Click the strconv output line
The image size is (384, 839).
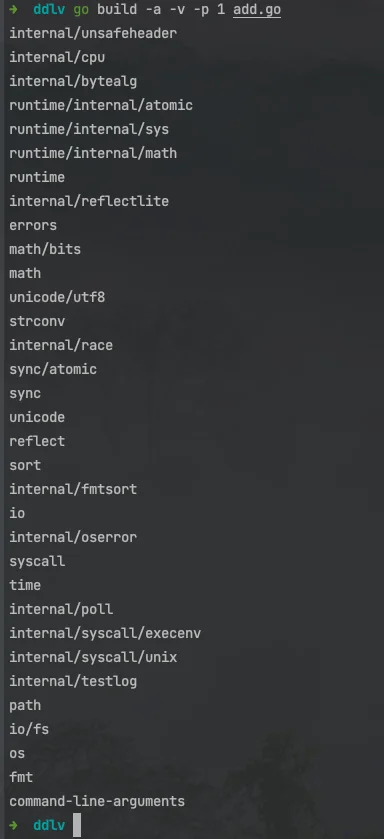tap(37, 321)
